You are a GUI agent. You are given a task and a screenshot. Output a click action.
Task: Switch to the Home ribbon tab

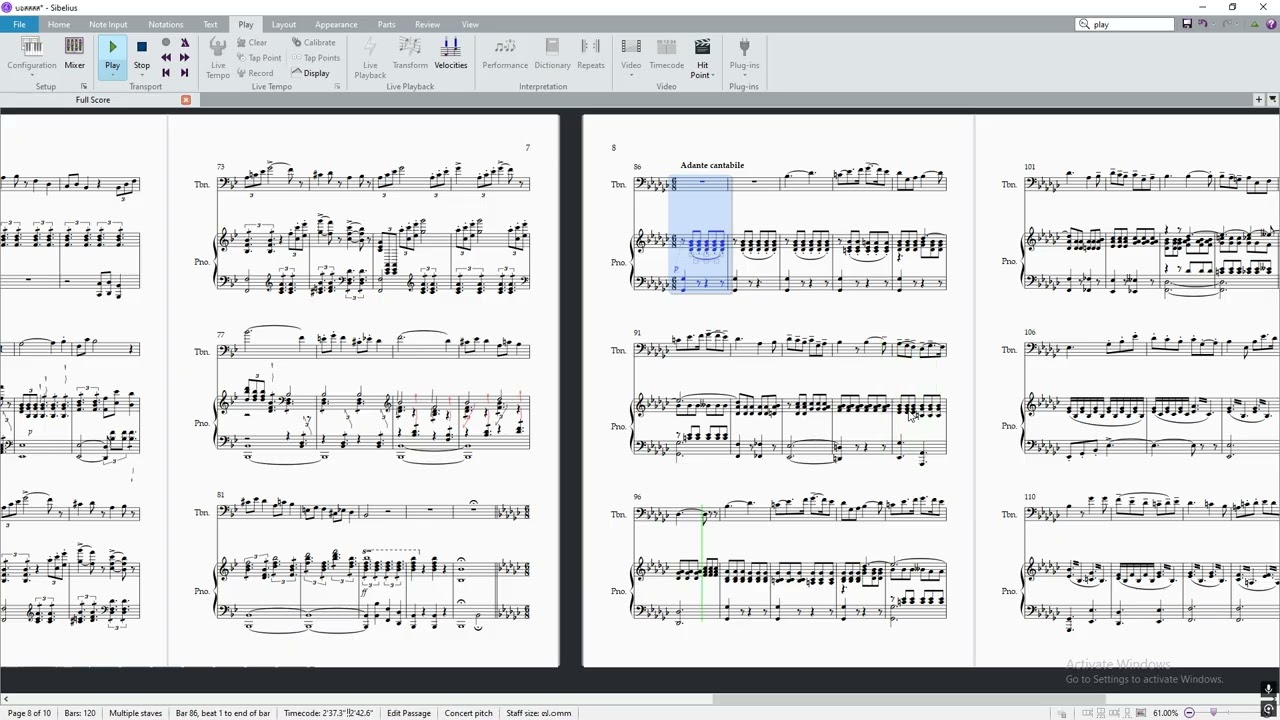click(x=59, y=24)
